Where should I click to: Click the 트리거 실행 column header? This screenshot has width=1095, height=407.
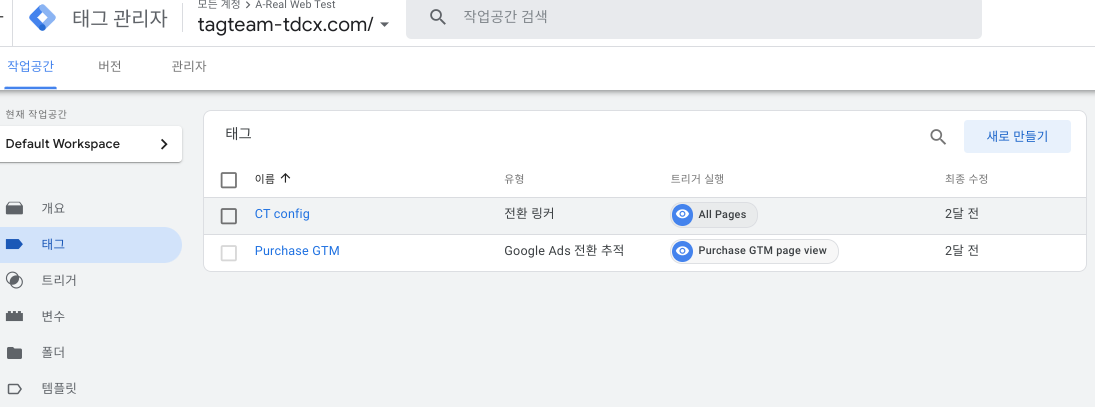(697, 179)
